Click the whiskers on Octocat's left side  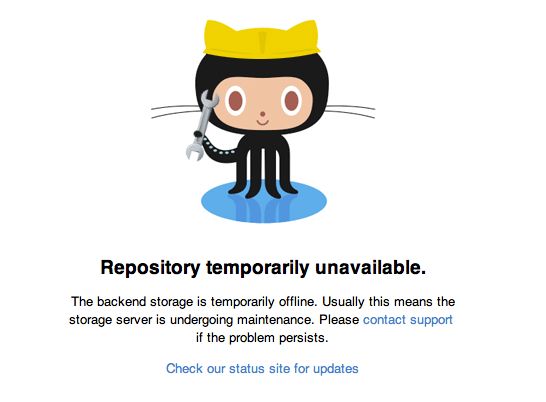pos(176,111)
